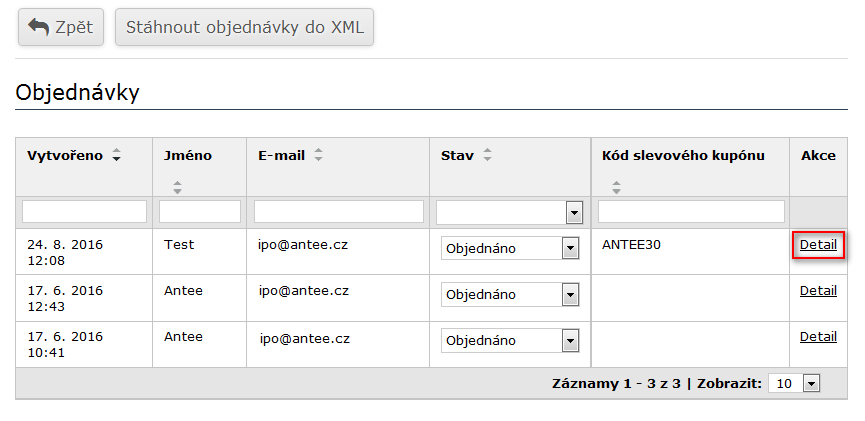Viewport: 865px width, 421px height.
Task: Open Detail of the ANTEE30 order
Action: 818,244
